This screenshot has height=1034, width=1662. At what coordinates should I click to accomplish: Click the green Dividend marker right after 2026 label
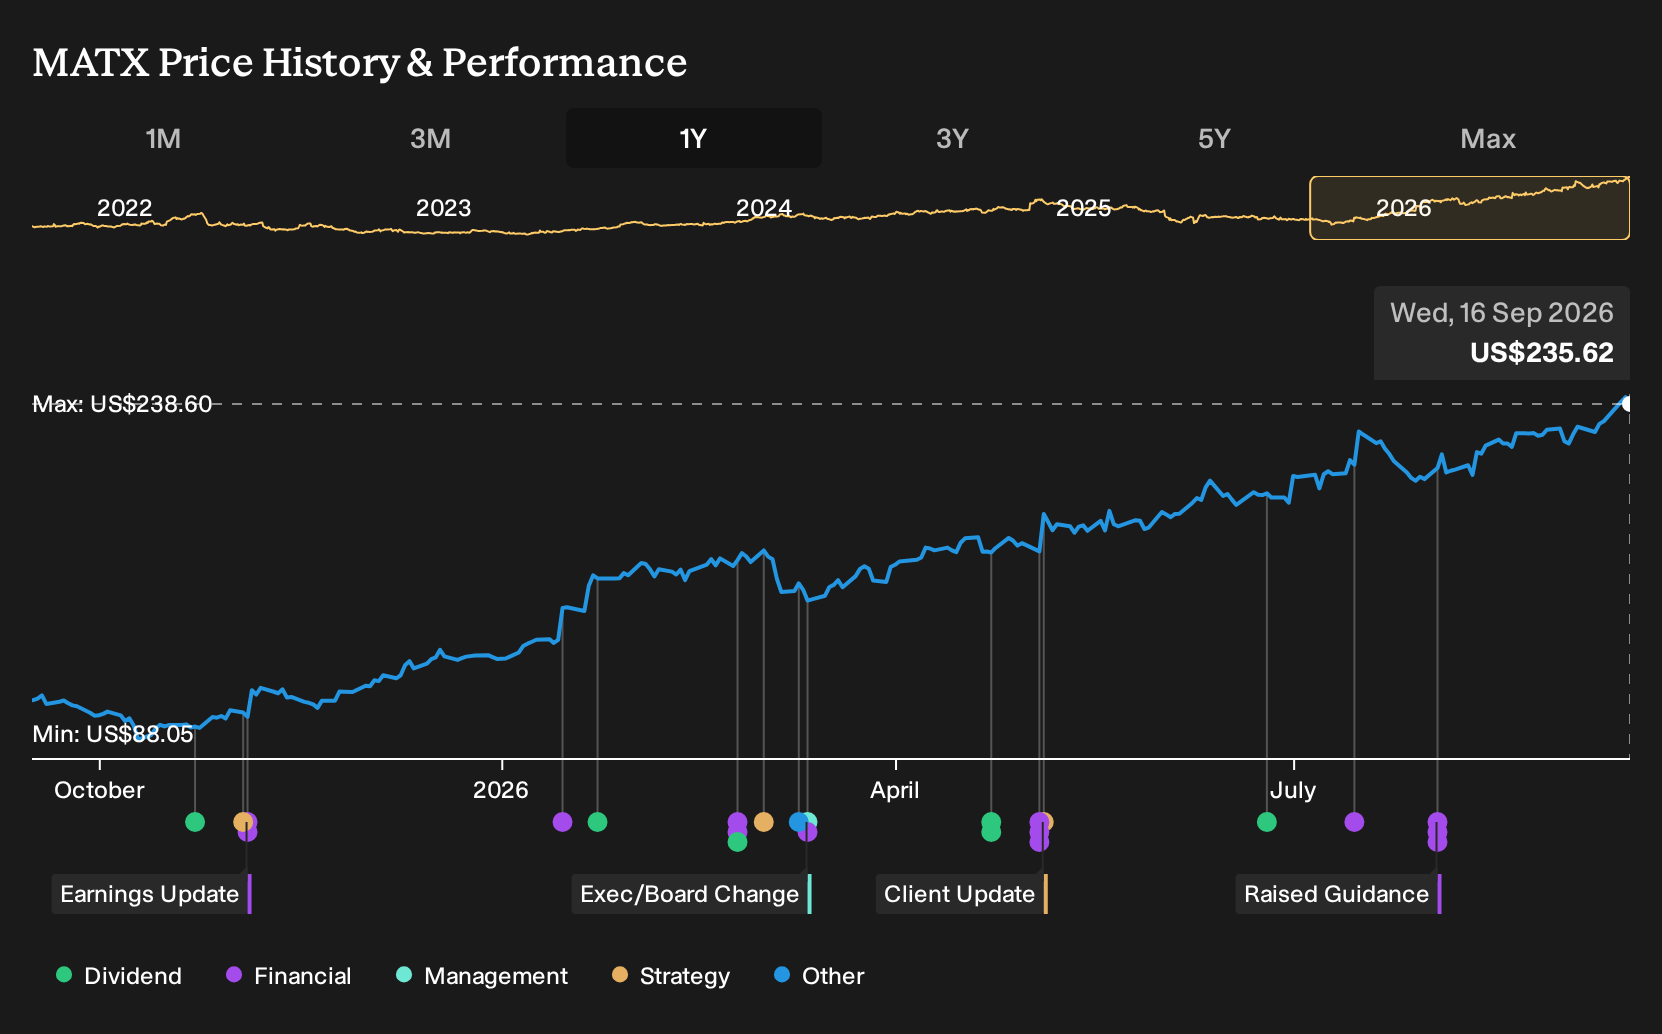tap(598, 822)
